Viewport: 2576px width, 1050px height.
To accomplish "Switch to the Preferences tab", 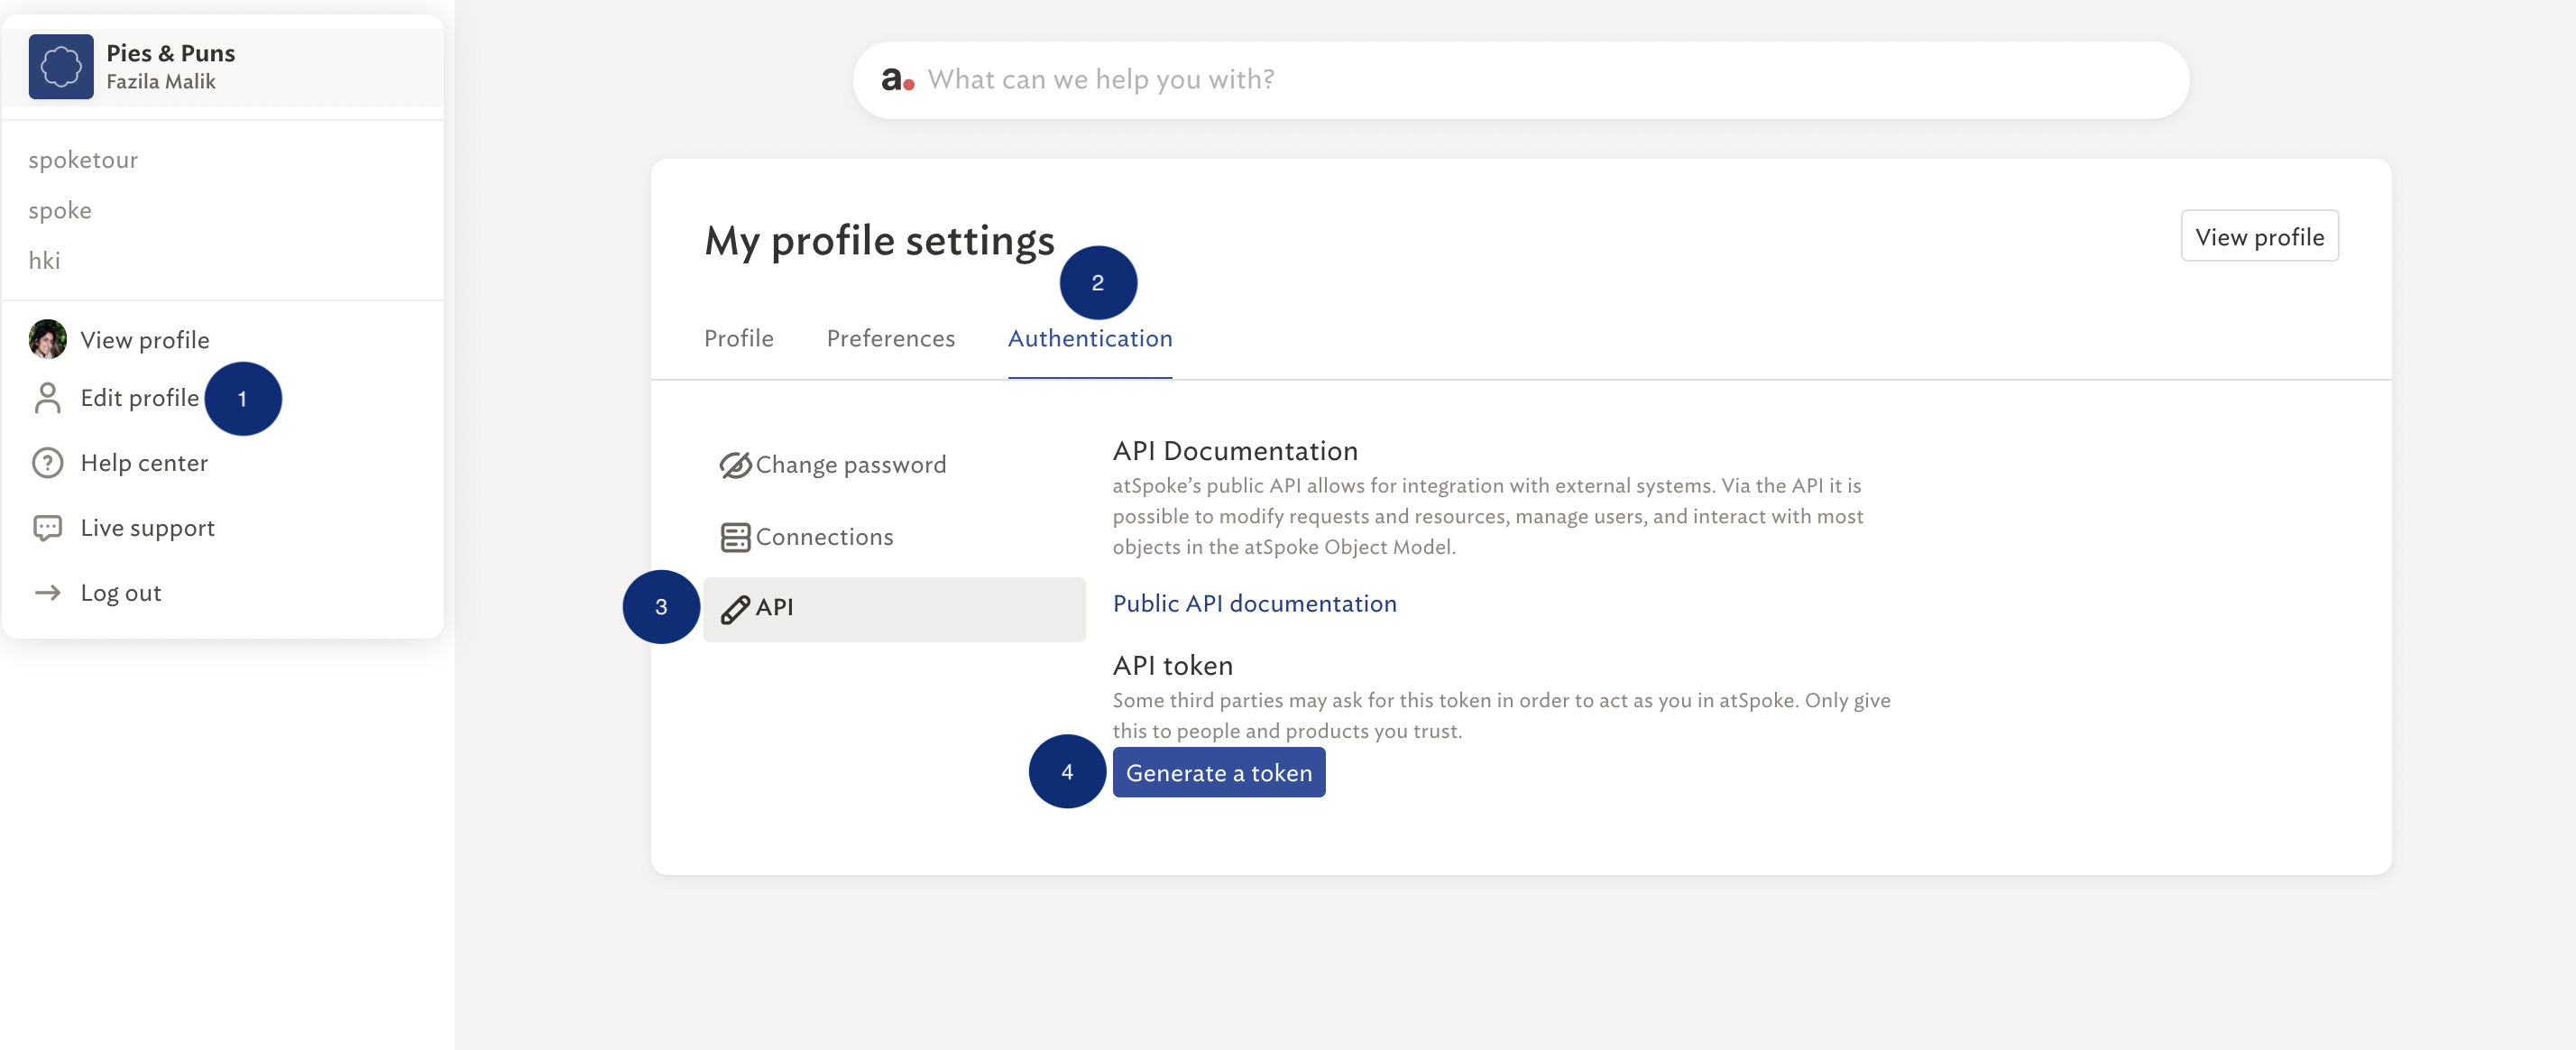I will click(890, 338).
